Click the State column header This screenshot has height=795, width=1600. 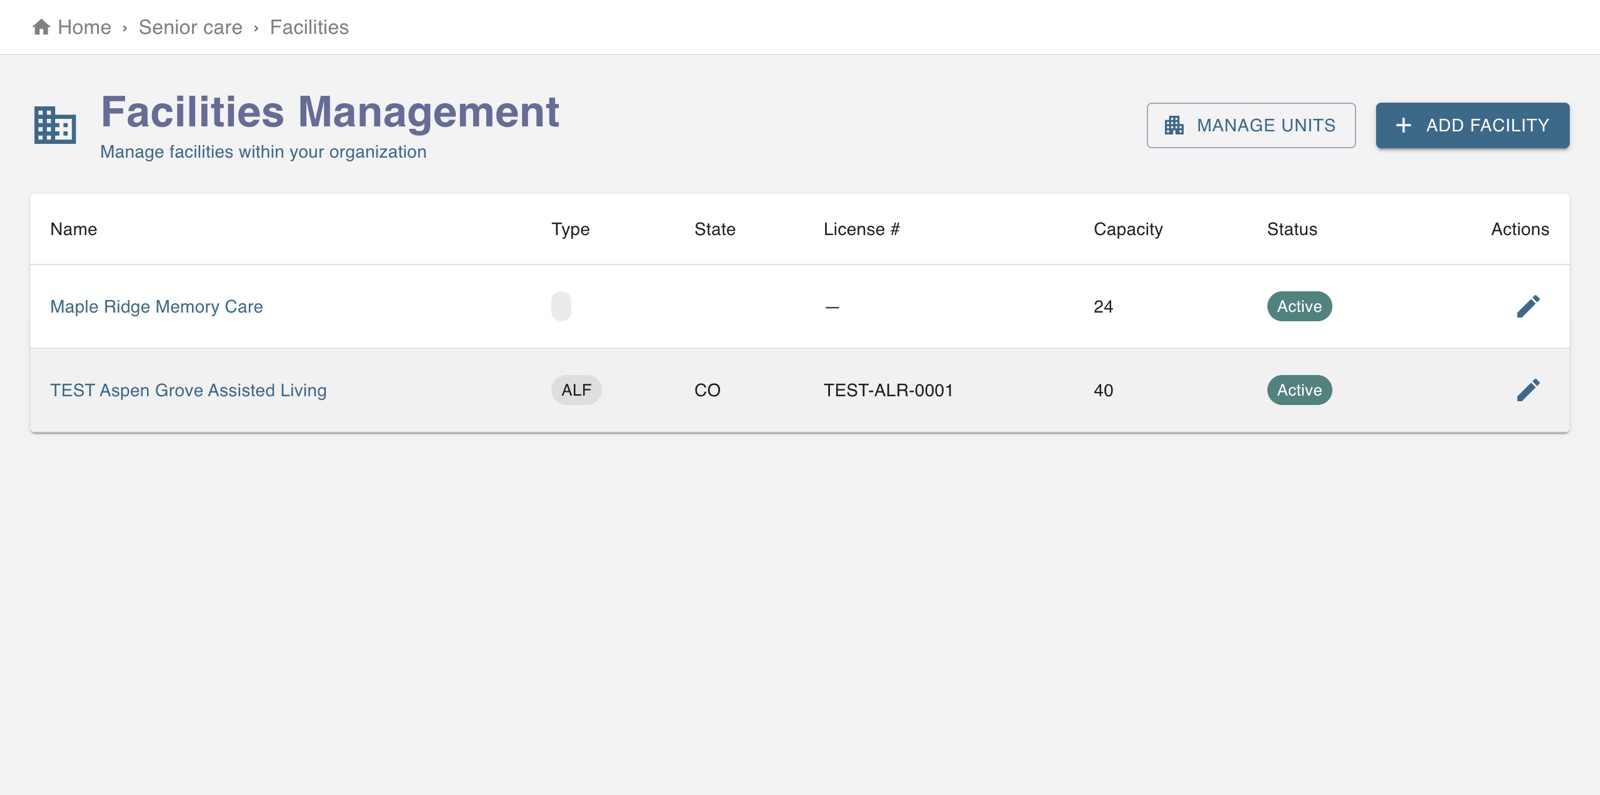pos(715,229)
